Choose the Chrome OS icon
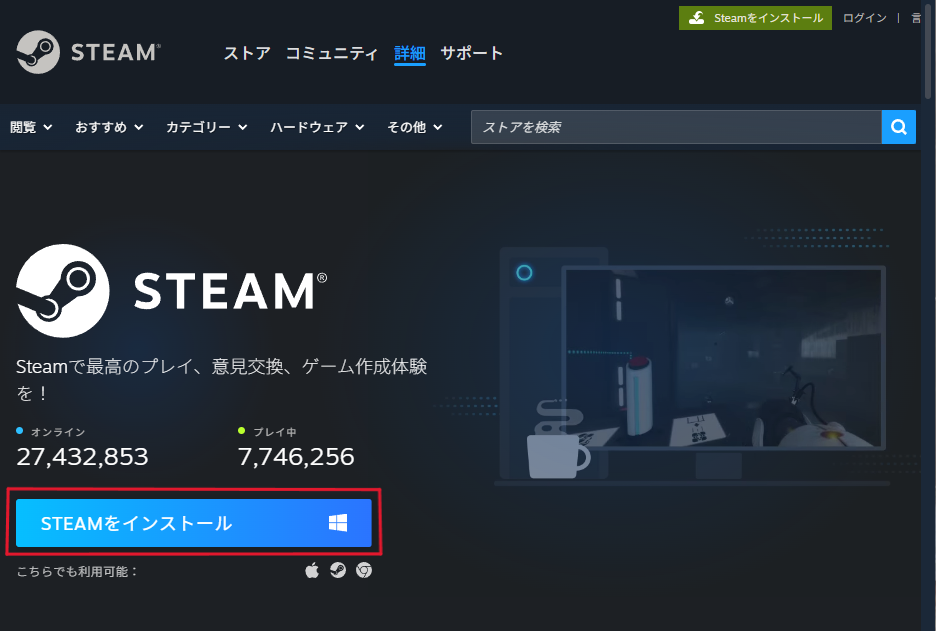This screenshot has width=936, height=631. (364, 570)
